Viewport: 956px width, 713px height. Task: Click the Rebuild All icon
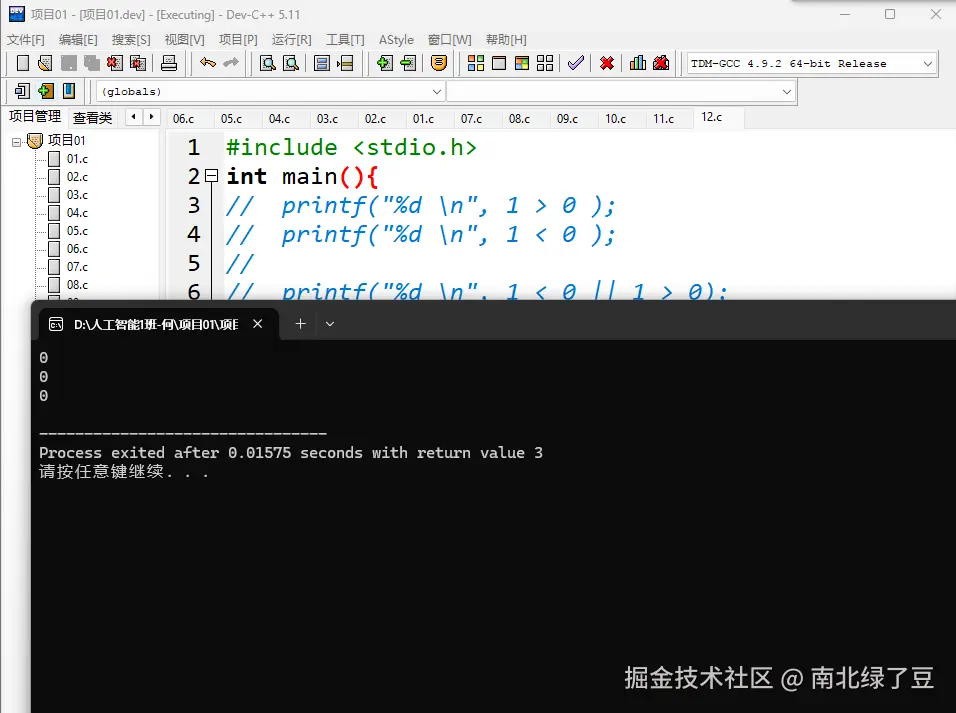[x=545, y=63]
